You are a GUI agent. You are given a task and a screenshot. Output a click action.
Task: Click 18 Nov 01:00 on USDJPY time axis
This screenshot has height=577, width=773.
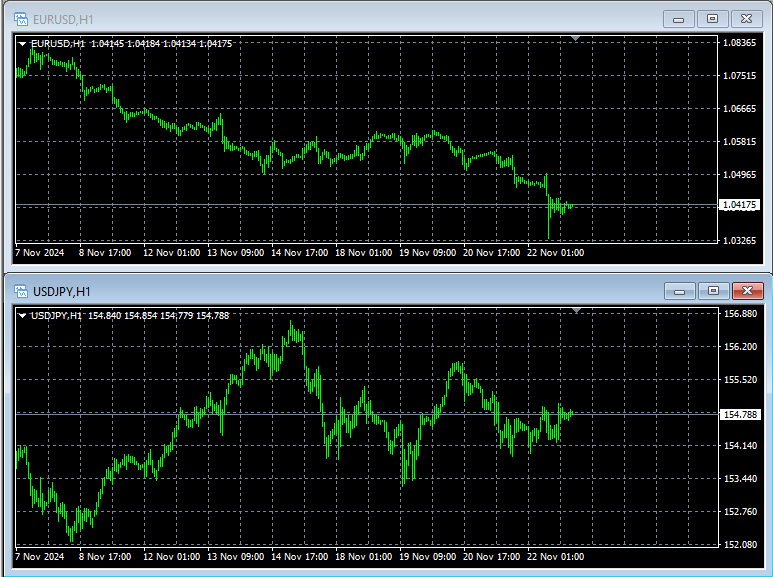pyautogui.click(x=364, y=557)
